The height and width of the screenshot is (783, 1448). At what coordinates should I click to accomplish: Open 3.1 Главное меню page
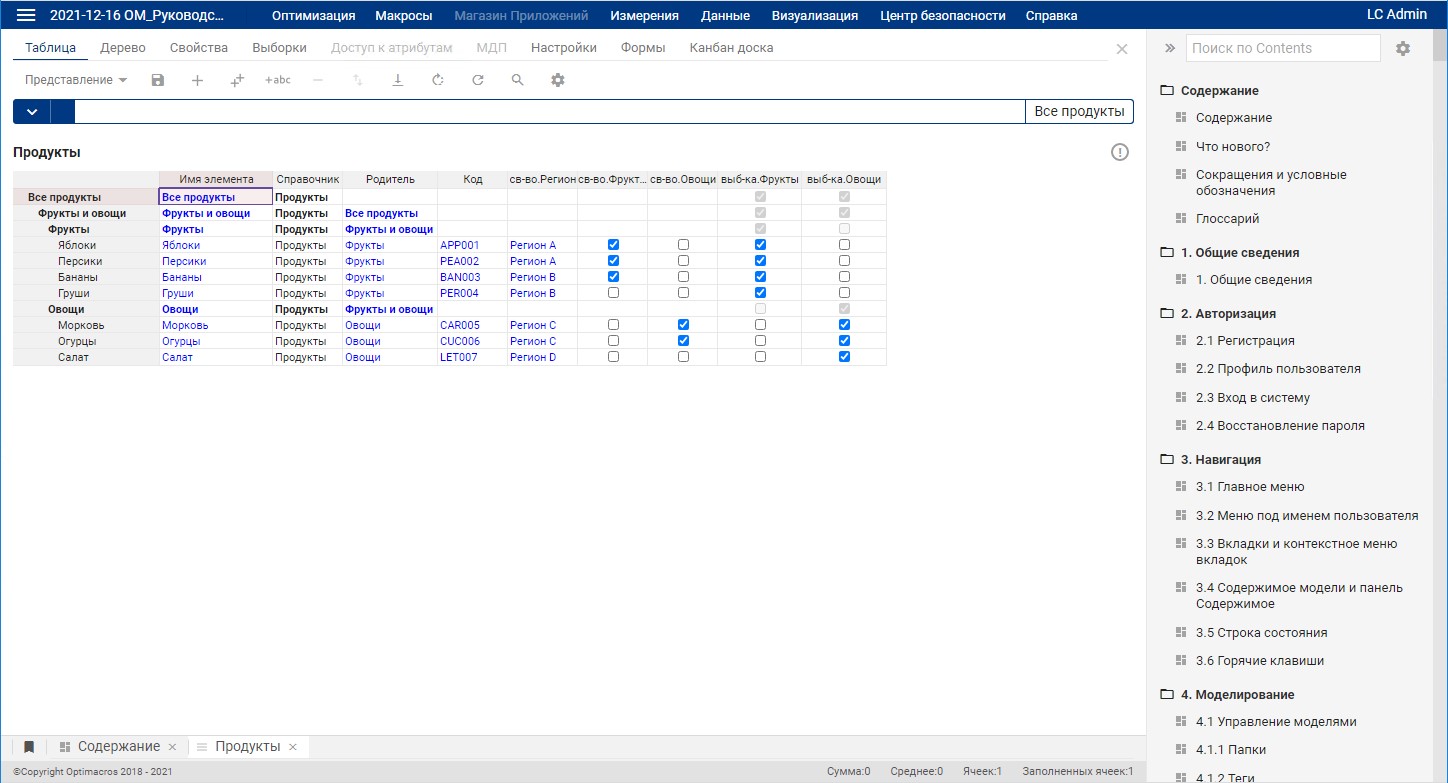(x=1250, y=487)
